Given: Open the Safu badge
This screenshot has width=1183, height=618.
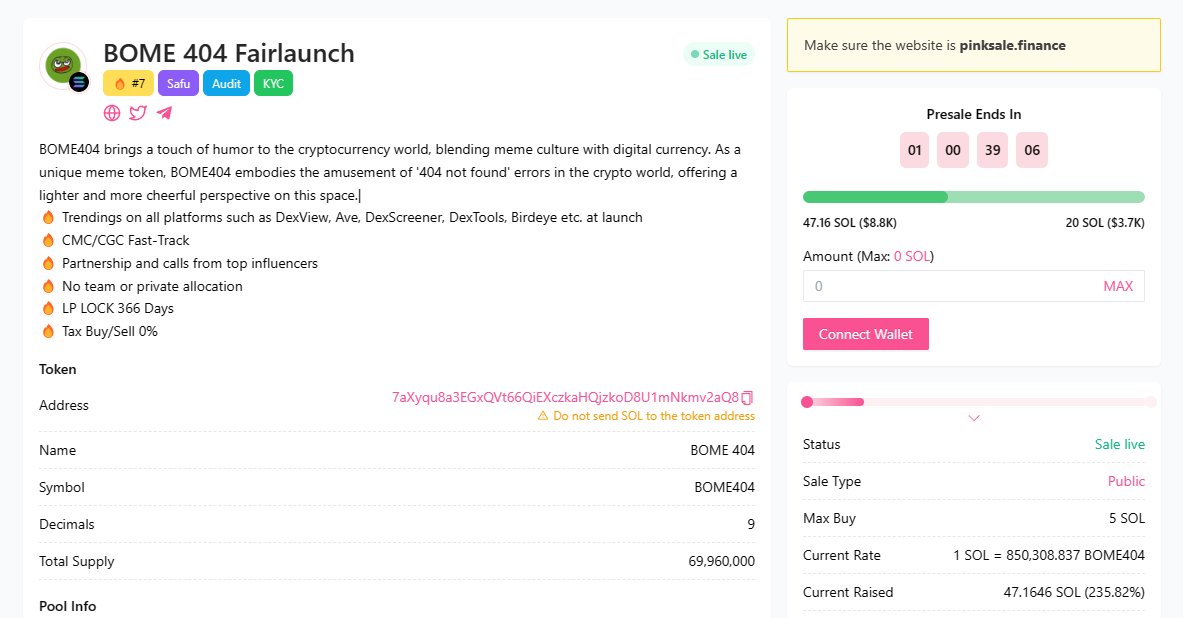Looking at the screenshot, I should [178, 84].
